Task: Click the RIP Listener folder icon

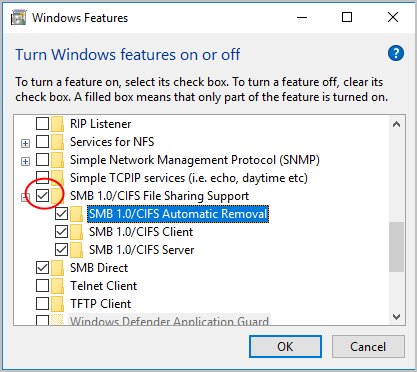Action: coord(57,124)
